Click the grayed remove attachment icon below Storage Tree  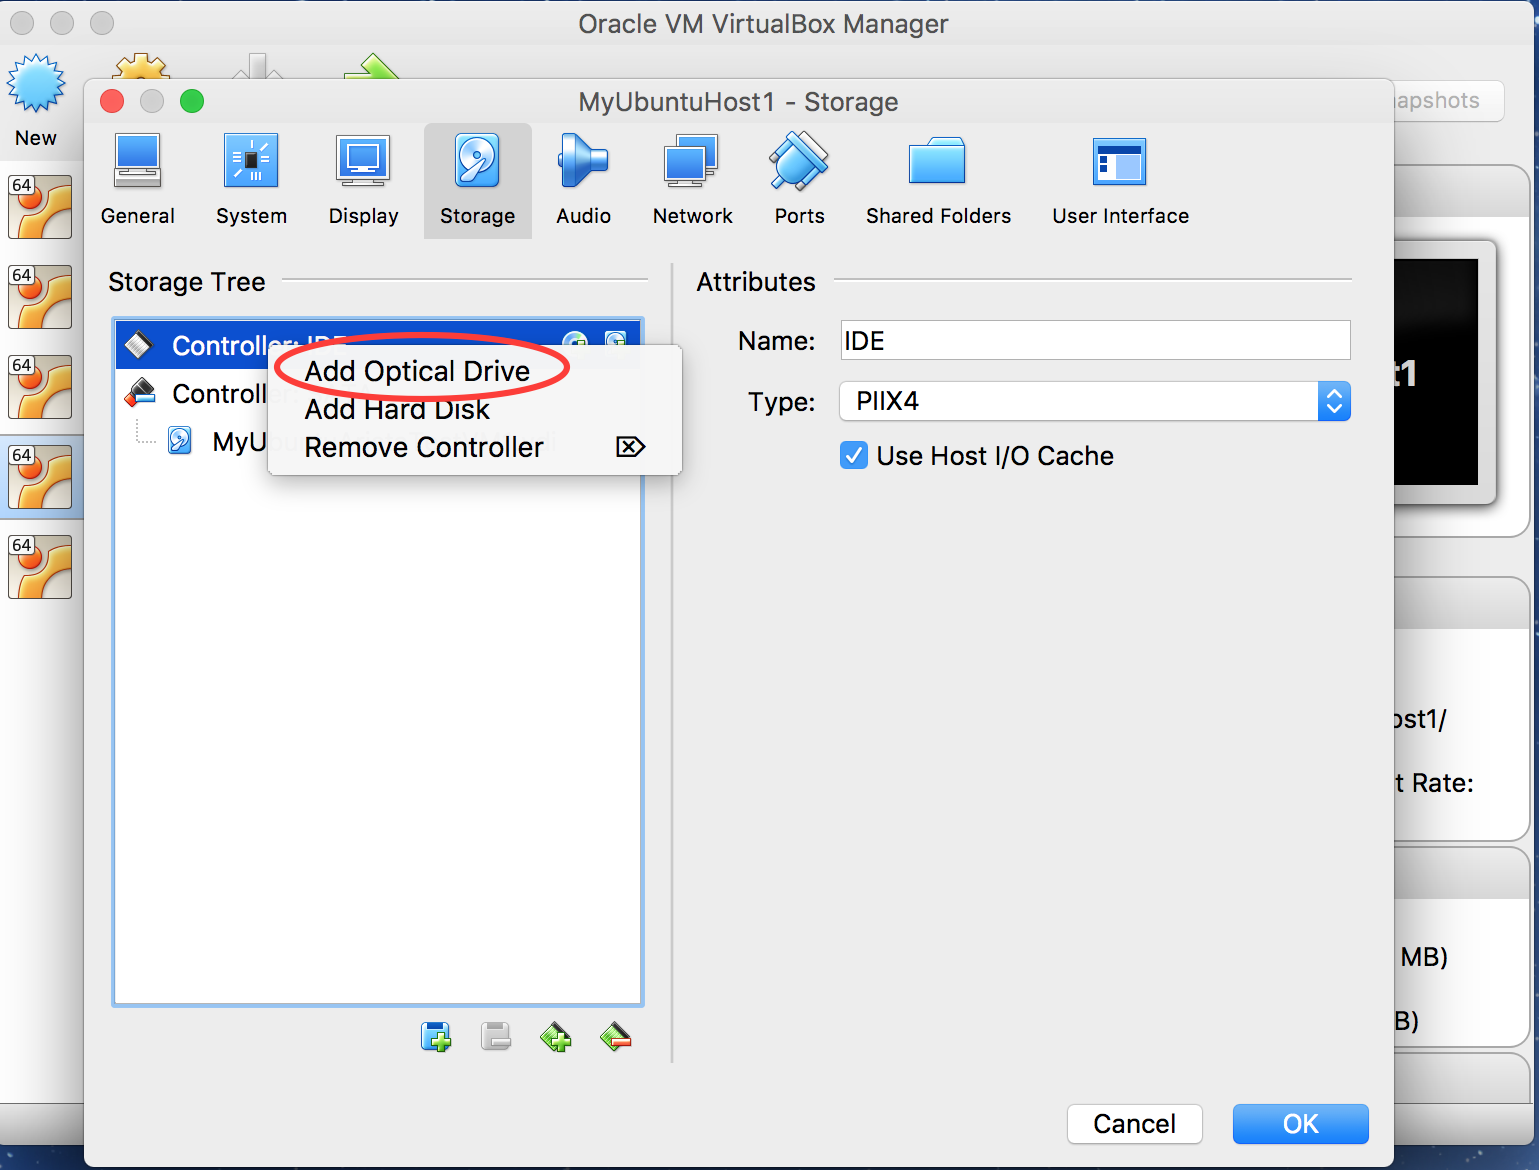tap(496, 1037)
